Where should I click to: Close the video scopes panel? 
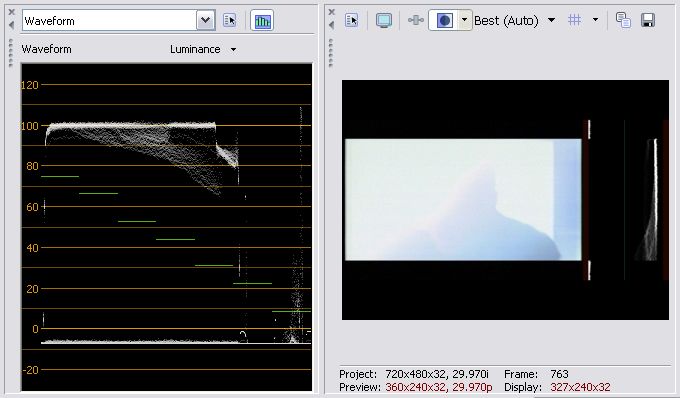(x=12, y=12)
